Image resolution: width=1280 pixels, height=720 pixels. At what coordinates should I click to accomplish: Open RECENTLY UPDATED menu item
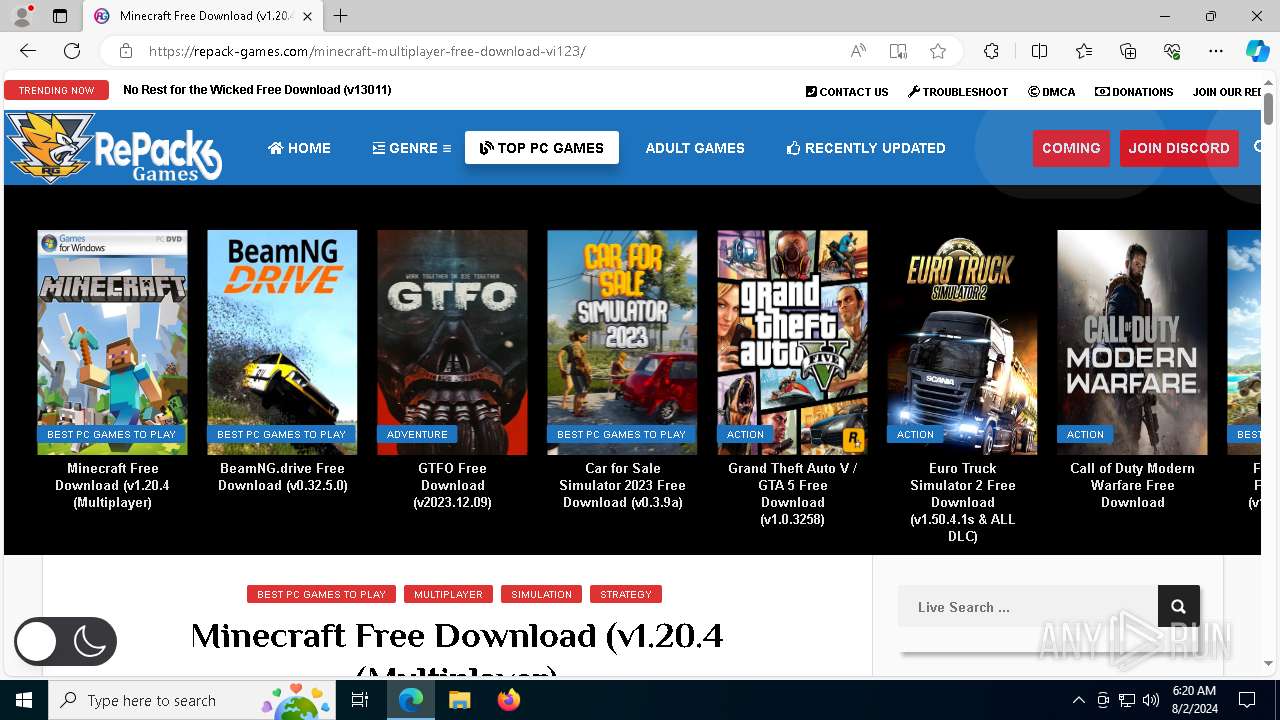[x=866, y=148]
